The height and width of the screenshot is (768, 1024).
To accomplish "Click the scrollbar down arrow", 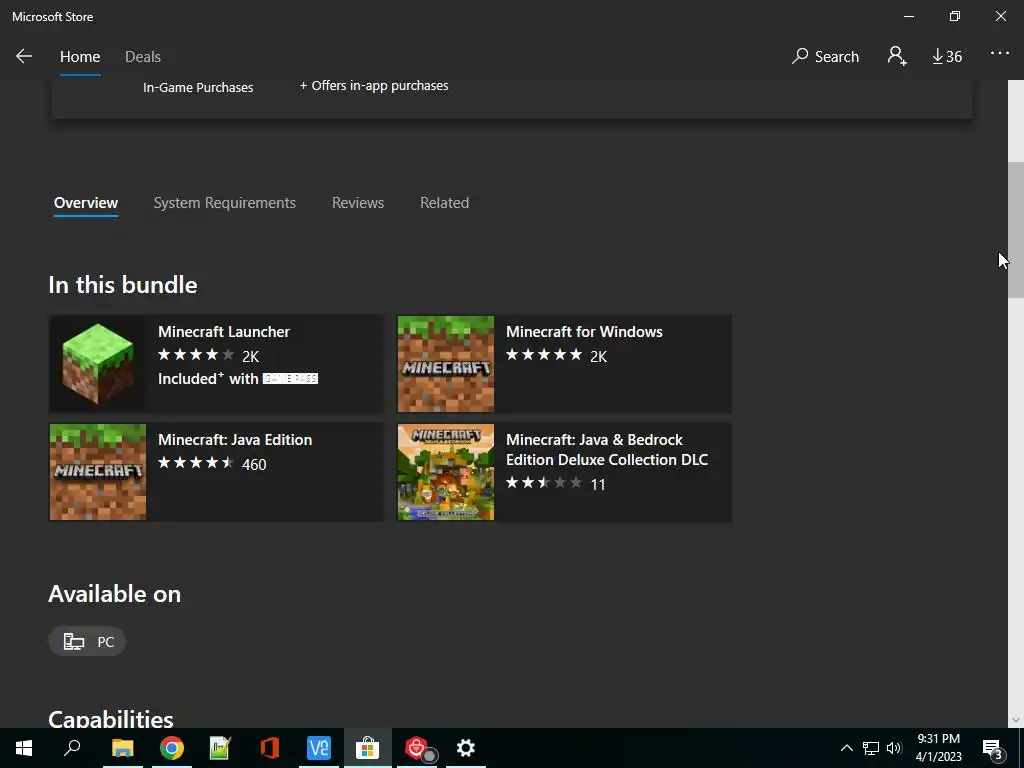I will click(1016, 720).
